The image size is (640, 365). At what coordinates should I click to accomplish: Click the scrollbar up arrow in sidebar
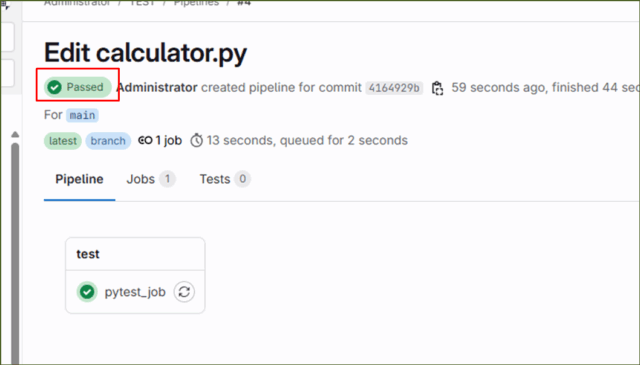pyautogui.click(x=15, y=134)
